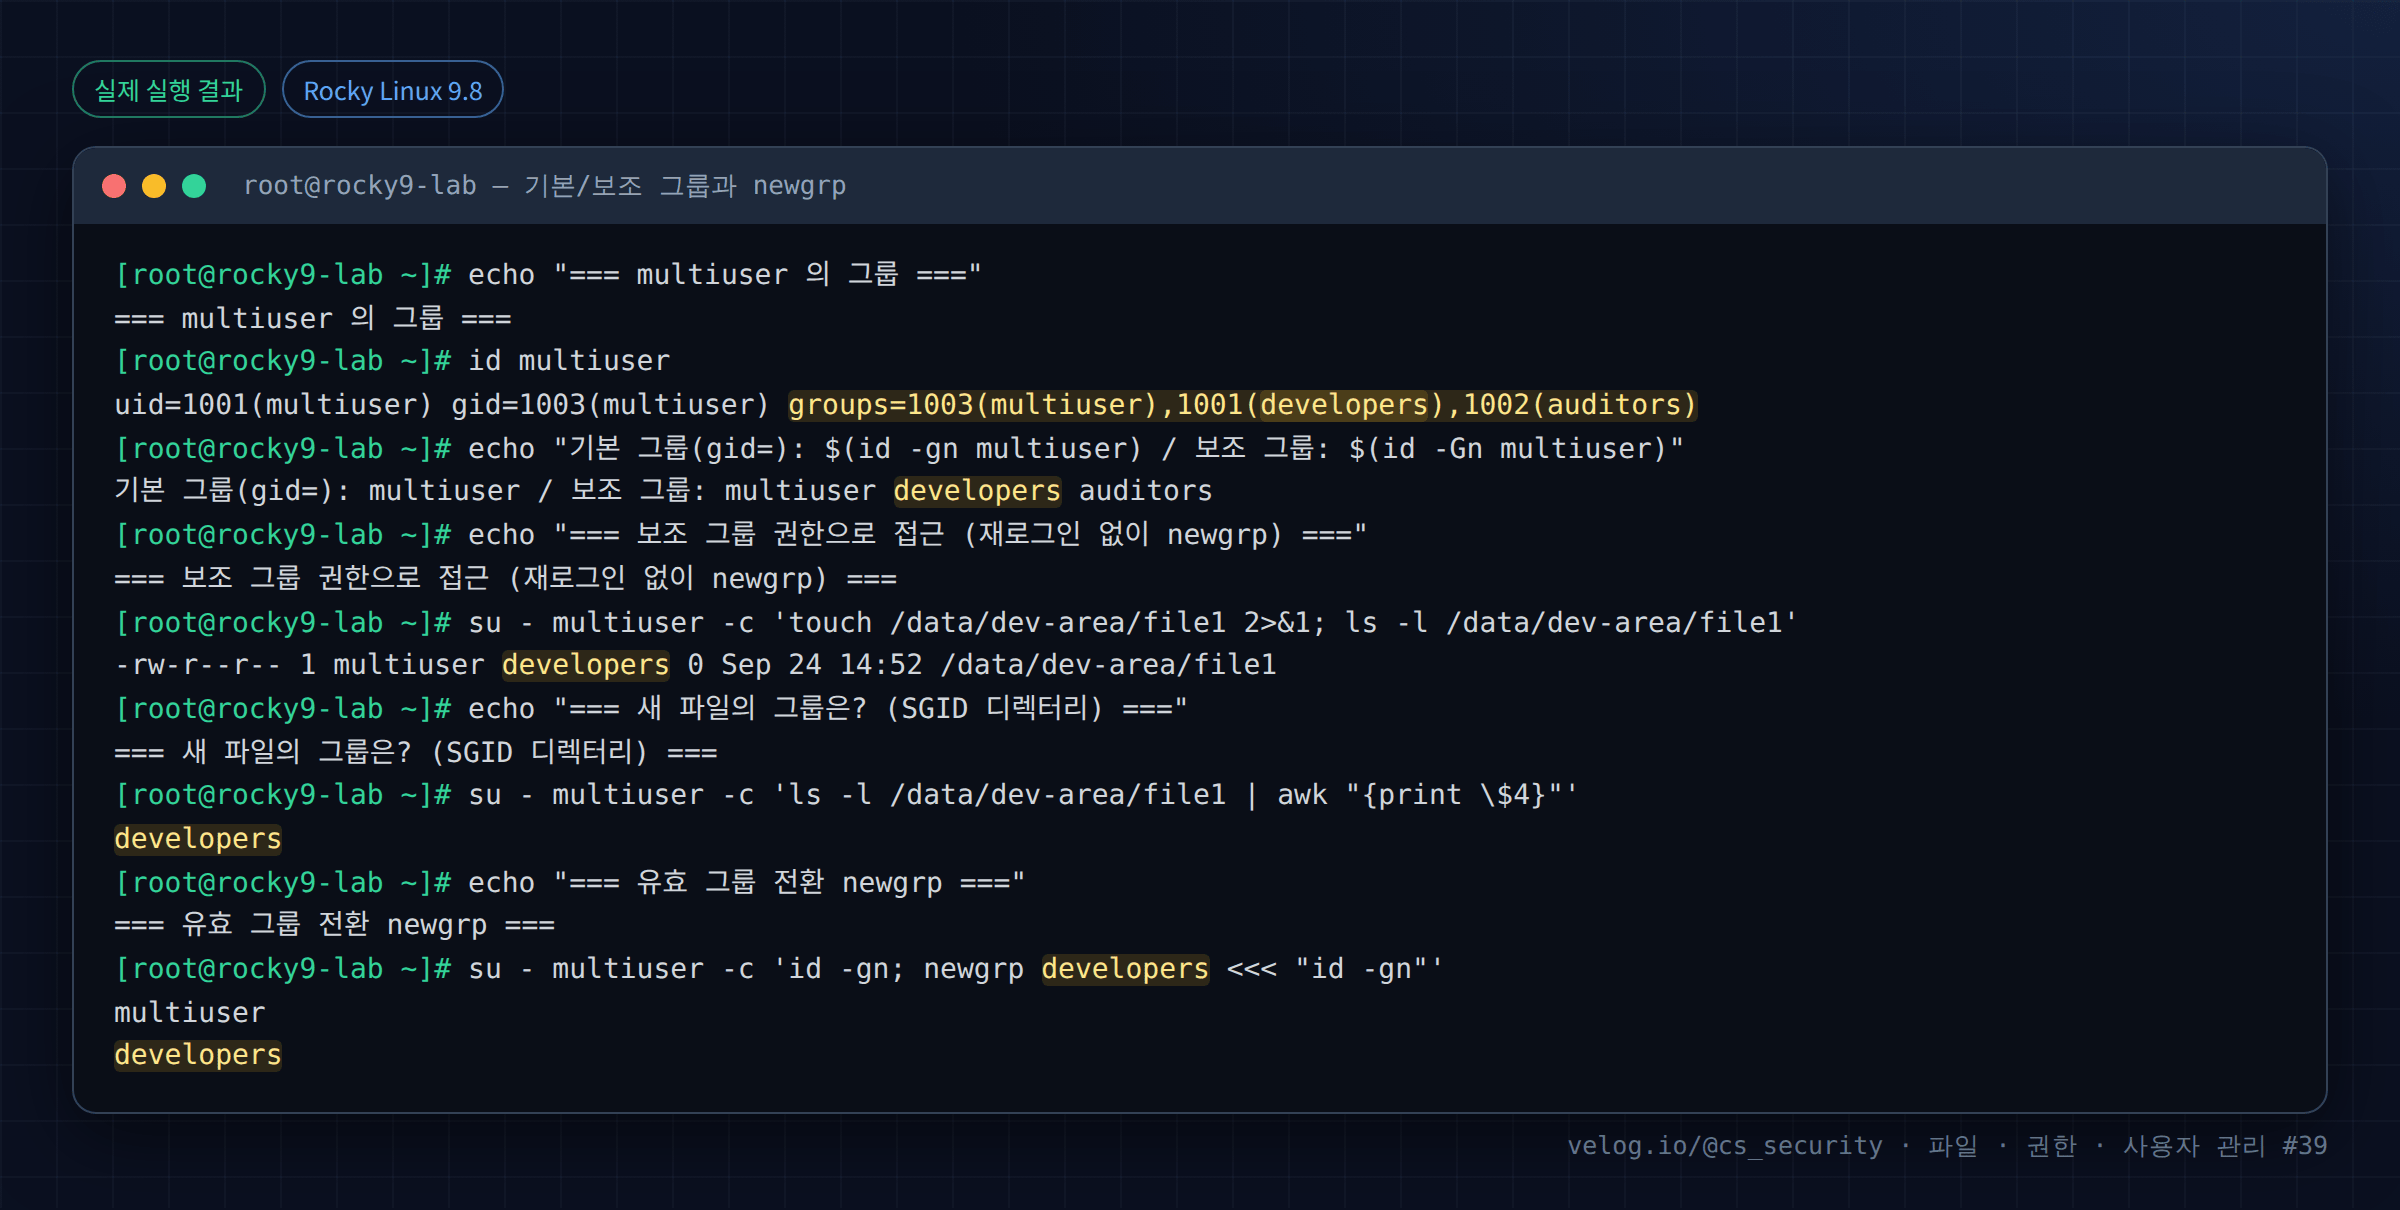
Task: Click the 'multiuser' output line near the bottom
Action: [190, 1013]
